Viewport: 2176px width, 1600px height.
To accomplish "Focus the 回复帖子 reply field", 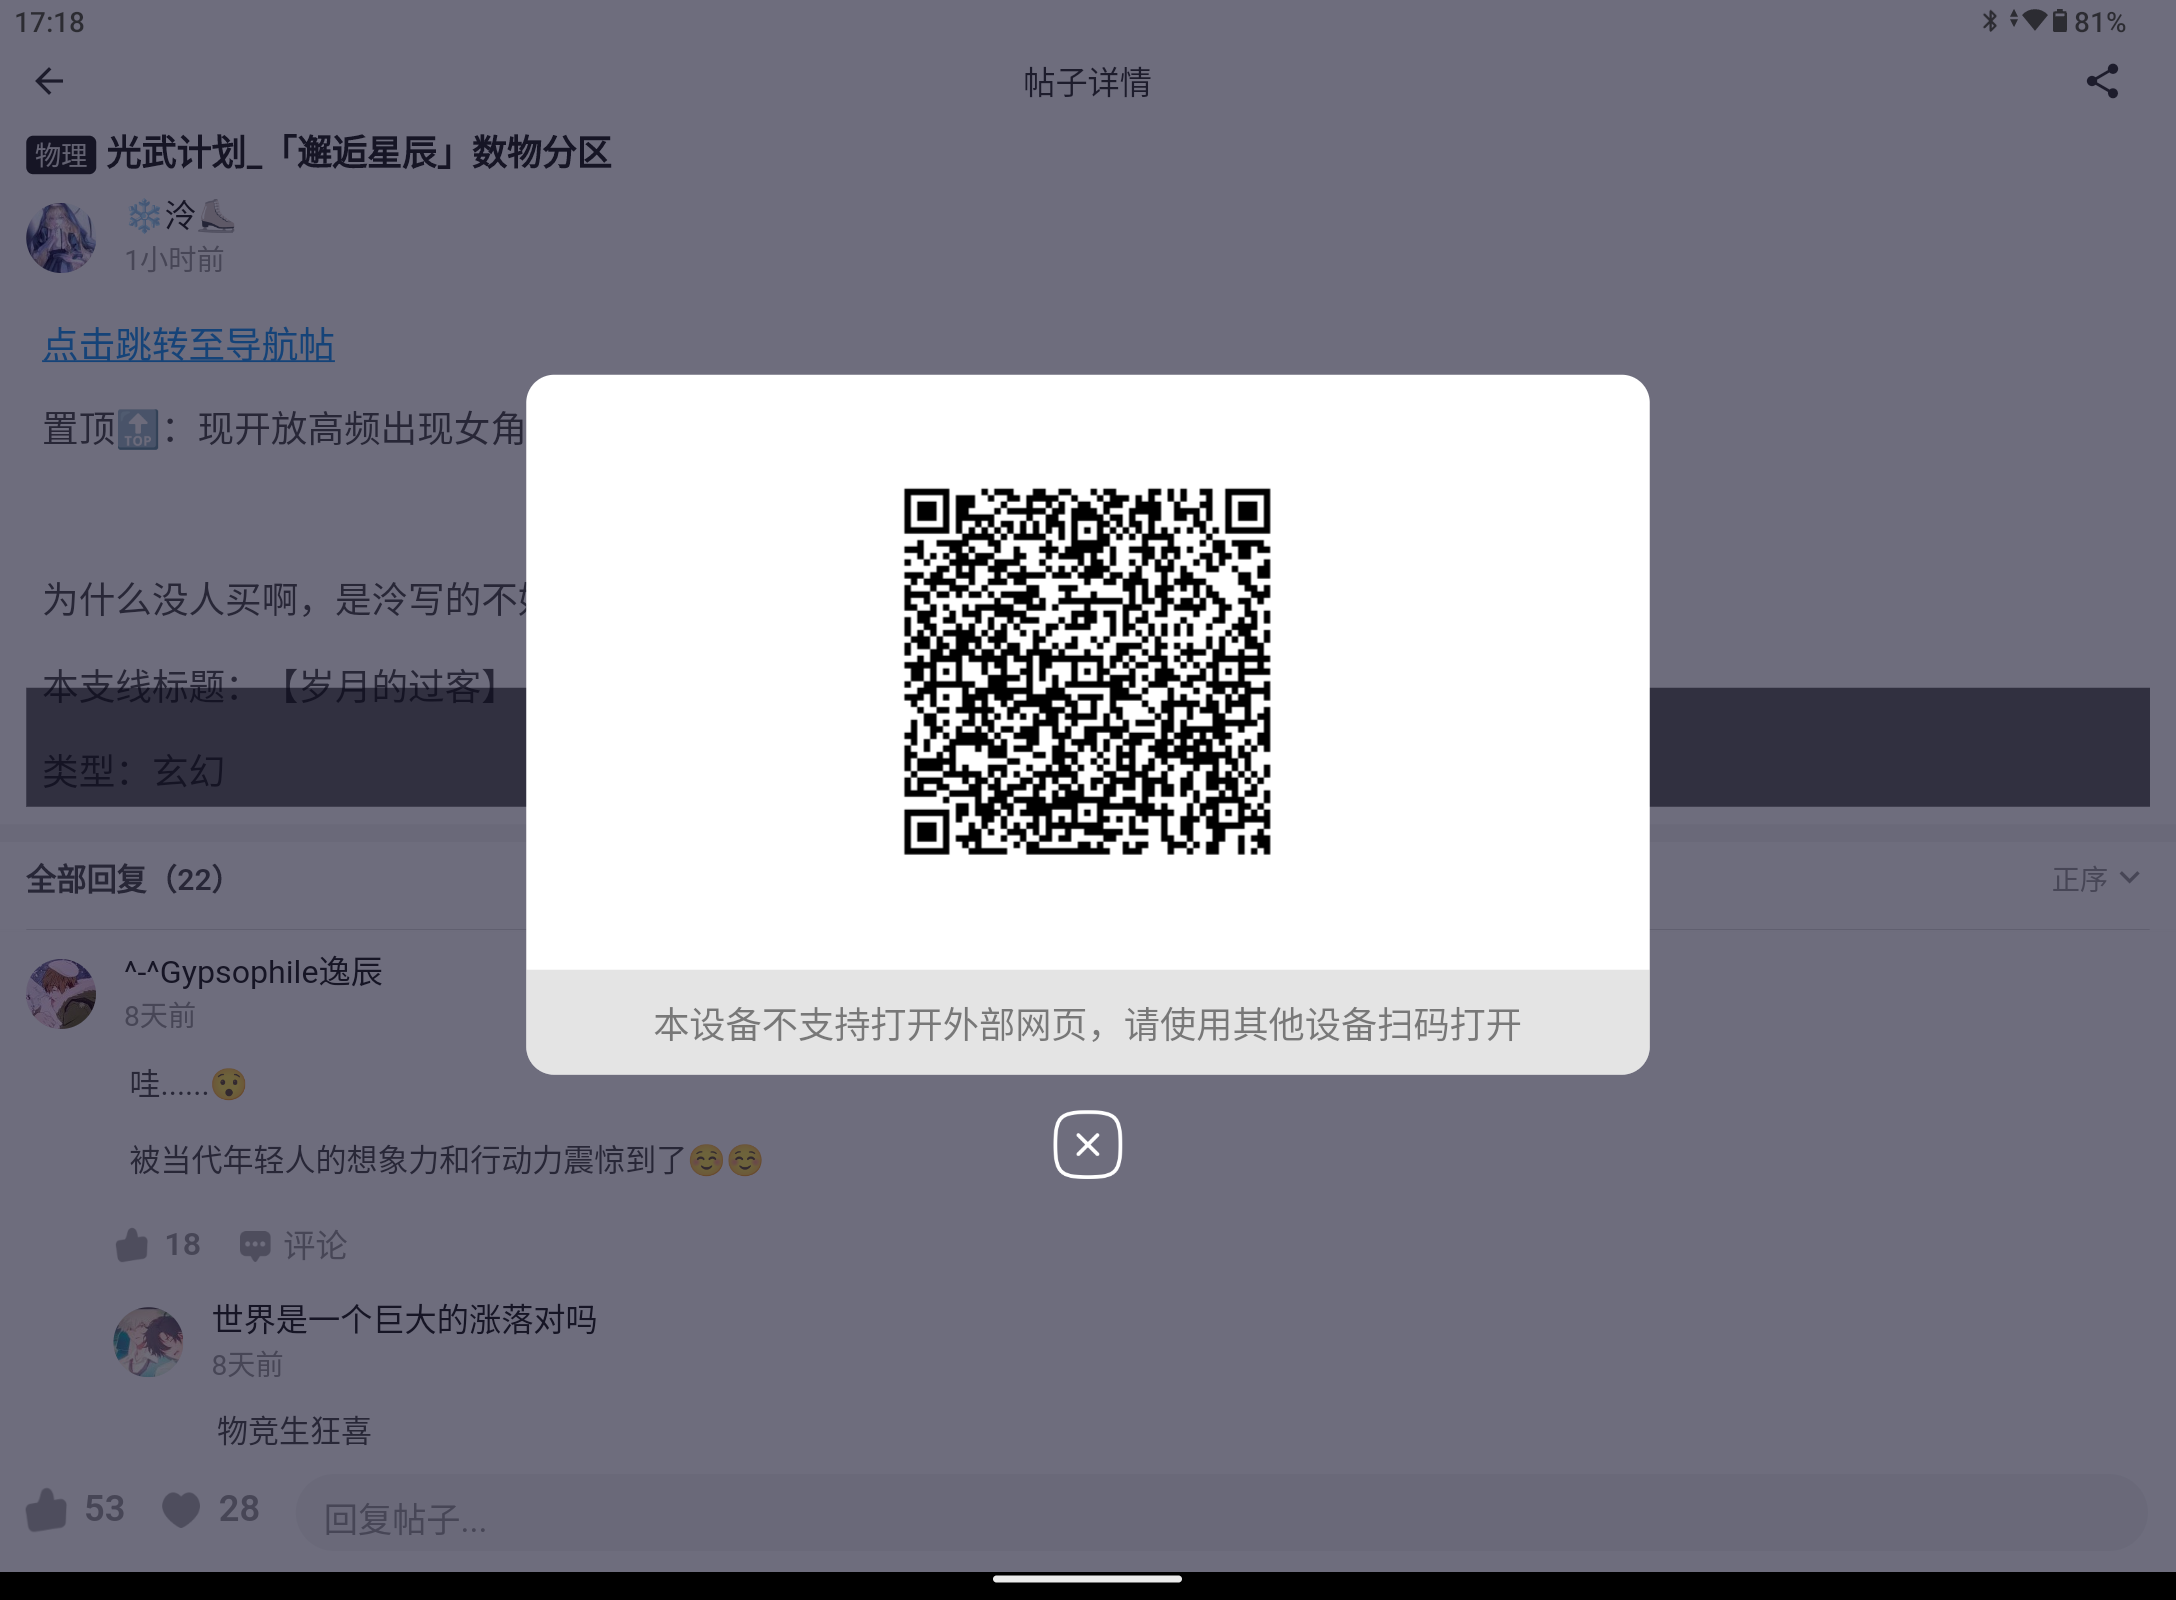I will point(1222,1514).
